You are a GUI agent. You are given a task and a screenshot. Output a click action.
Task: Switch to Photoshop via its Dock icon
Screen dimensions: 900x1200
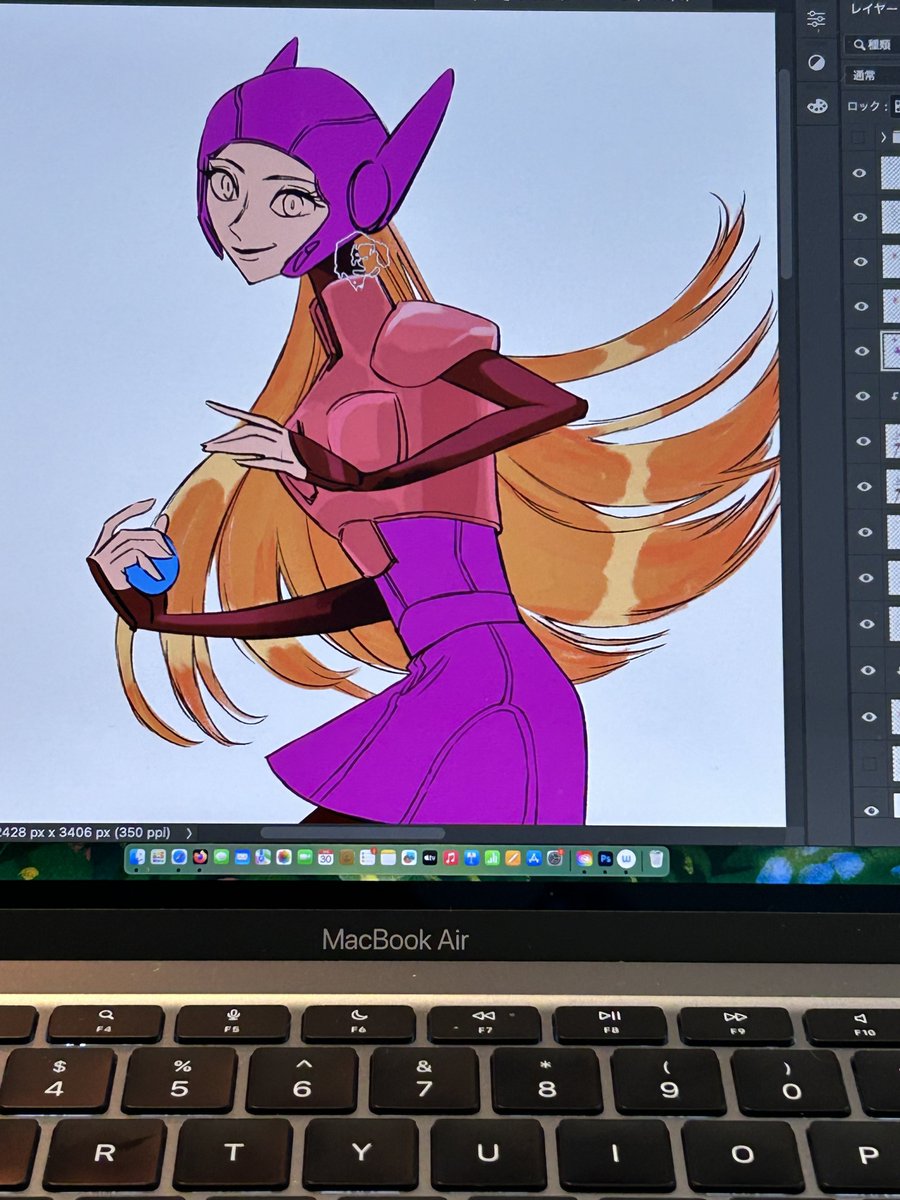605,857
